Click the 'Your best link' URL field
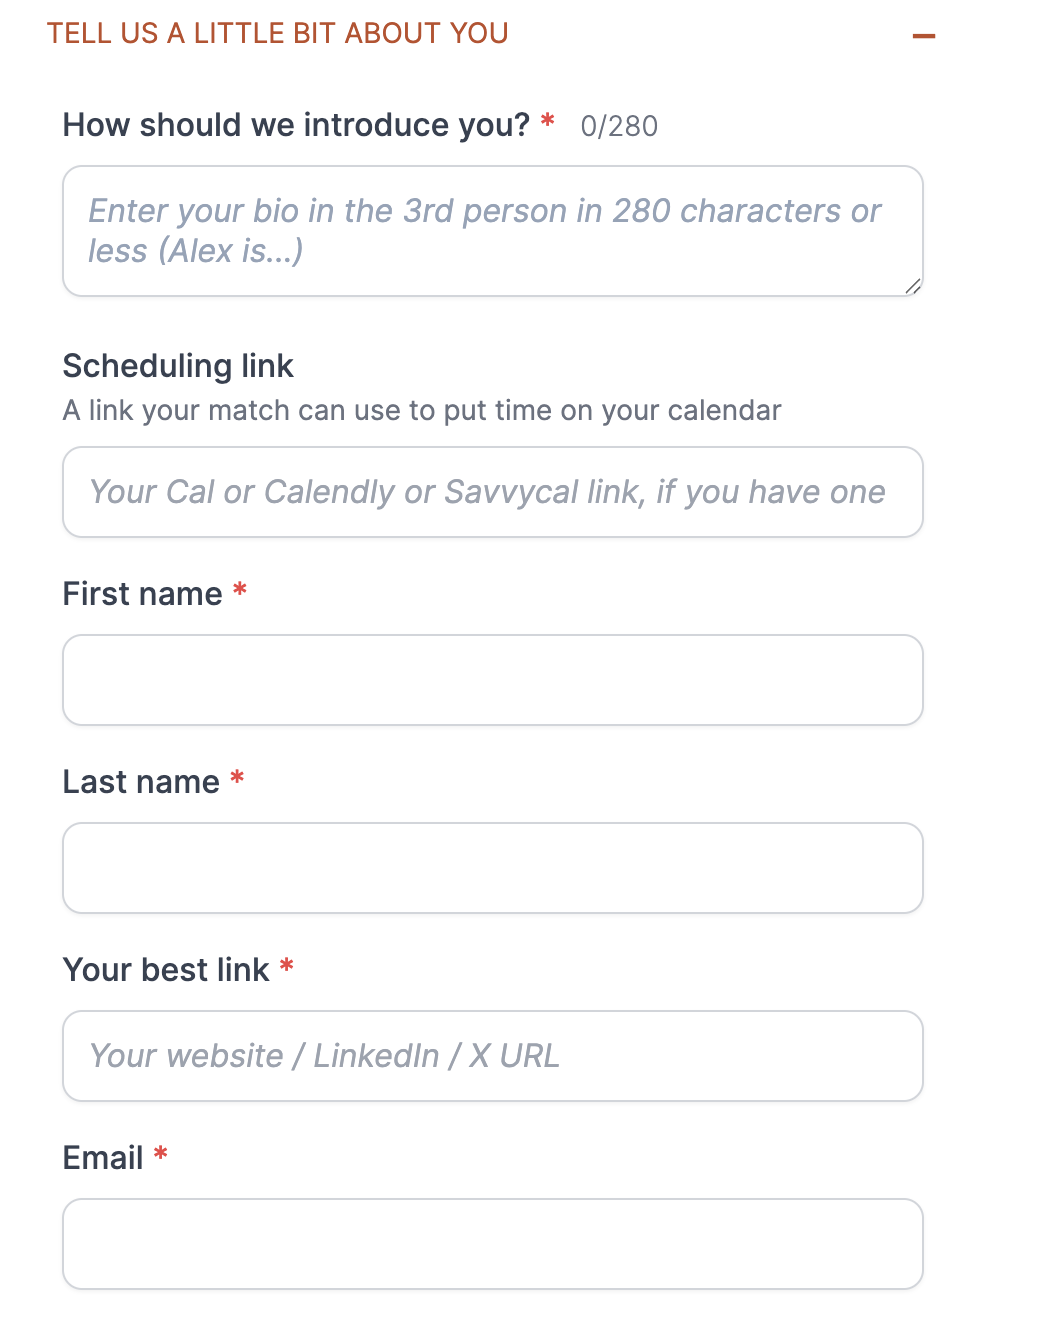Viewport: 1046px width, 1338px height. click(x=493, y=1056)
